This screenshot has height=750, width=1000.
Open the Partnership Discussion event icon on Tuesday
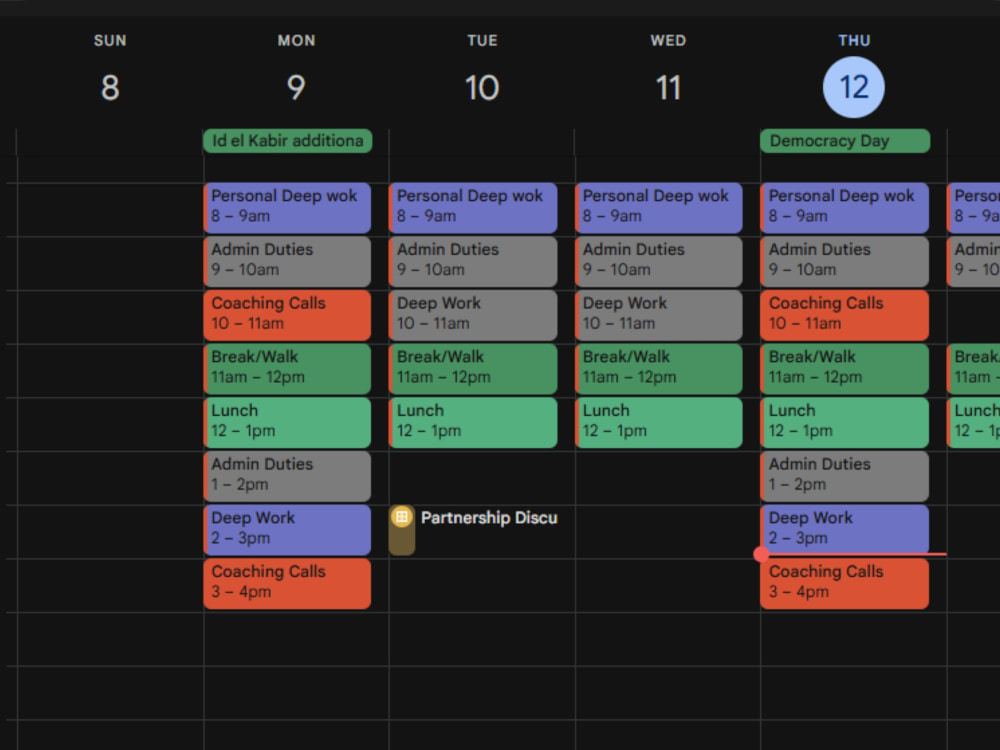tap(402, 517)
